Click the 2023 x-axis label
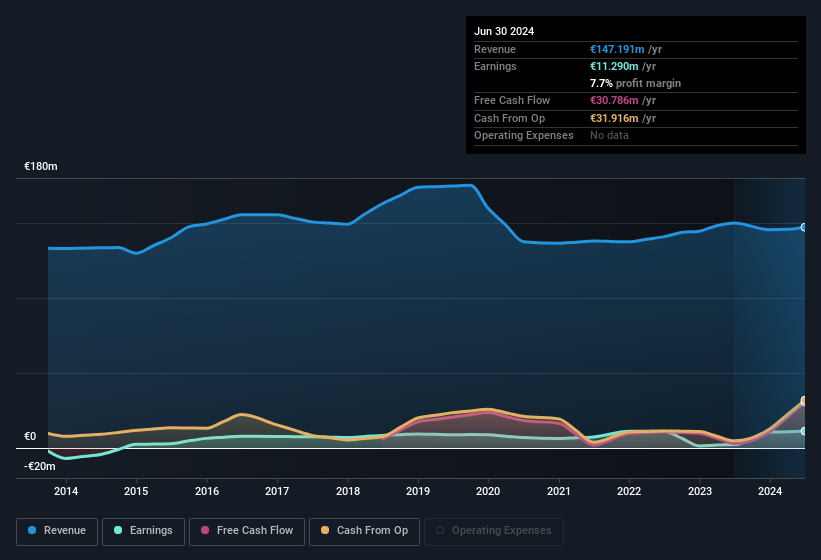 point(700,491)
